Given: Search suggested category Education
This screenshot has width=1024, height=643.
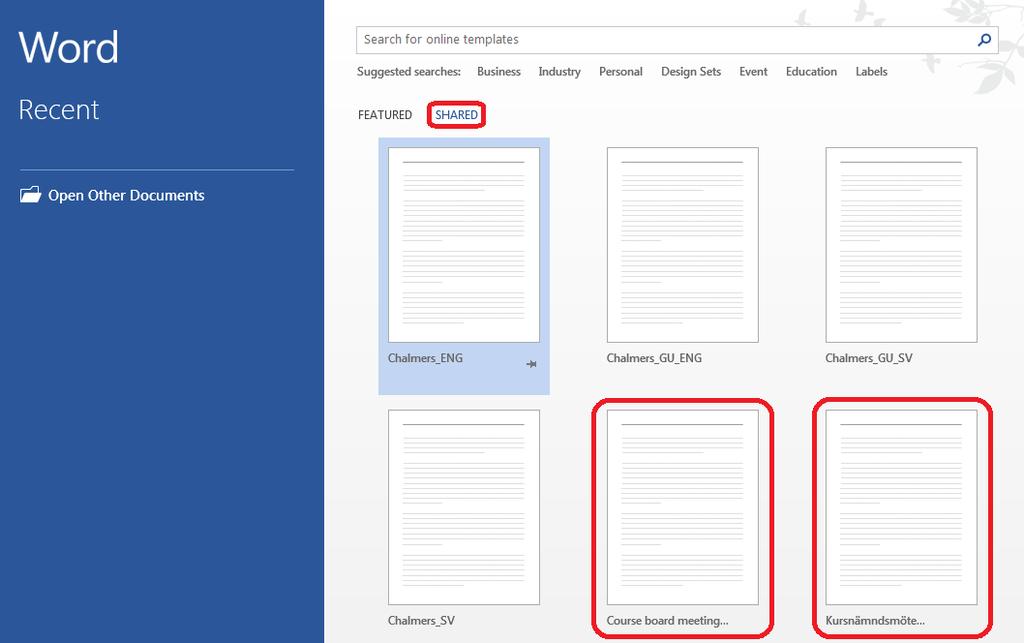Looking at the screenshot, I should 811,72.
